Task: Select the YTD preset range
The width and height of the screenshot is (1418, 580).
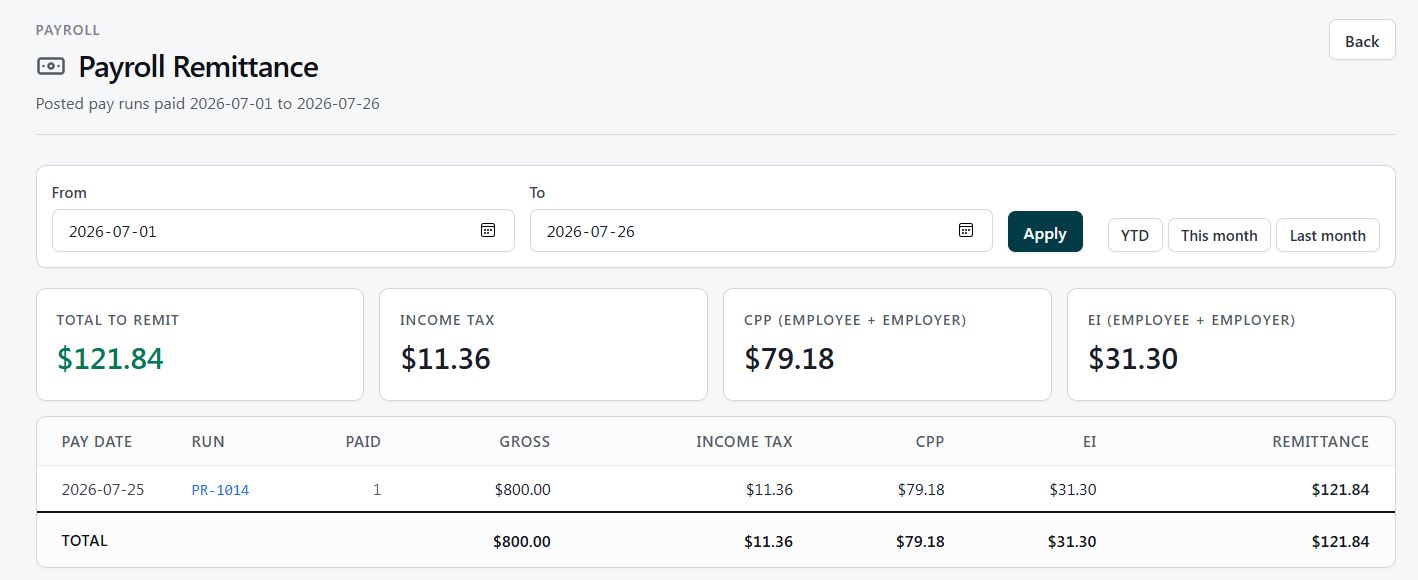Action: click(x=1135, y=236)
